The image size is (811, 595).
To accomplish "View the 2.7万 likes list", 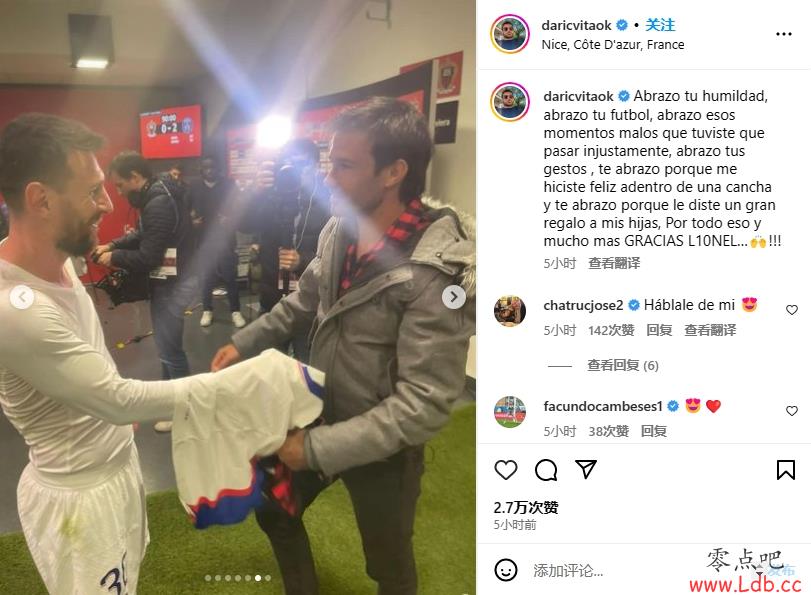I will [525, 508].
